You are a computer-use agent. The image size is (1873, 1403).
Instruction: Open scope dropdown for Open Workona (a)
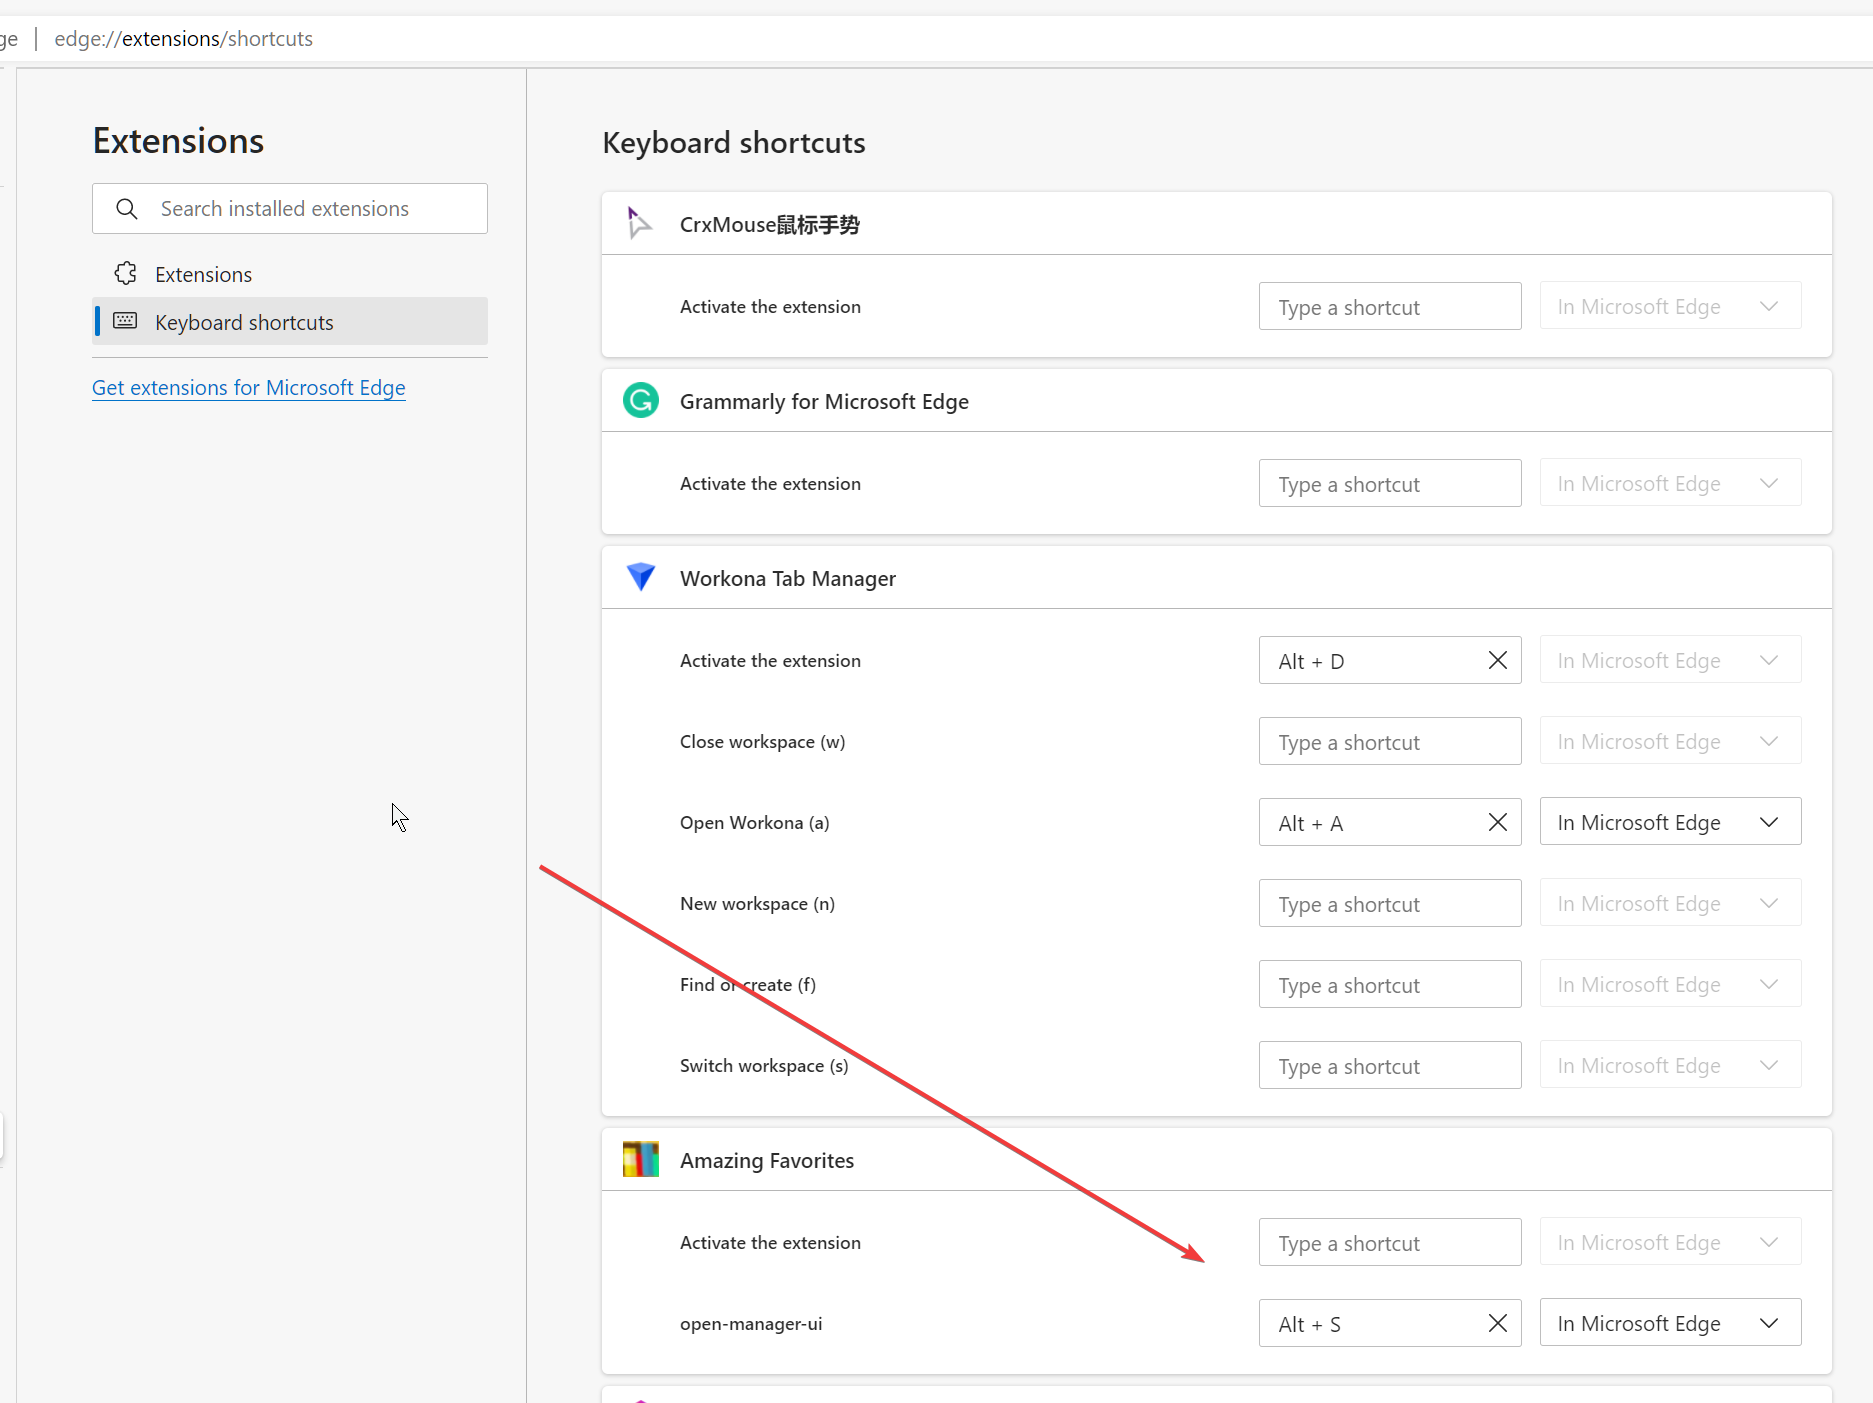click(1670, 822)
